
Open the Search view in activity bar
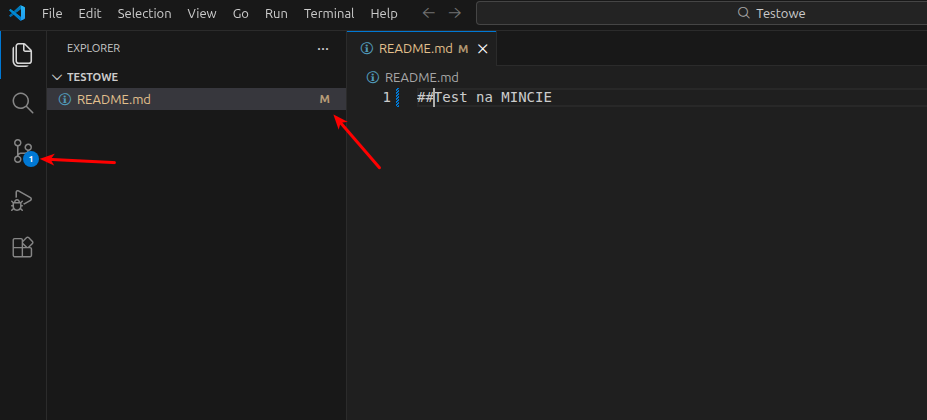[x=22, y=103]
